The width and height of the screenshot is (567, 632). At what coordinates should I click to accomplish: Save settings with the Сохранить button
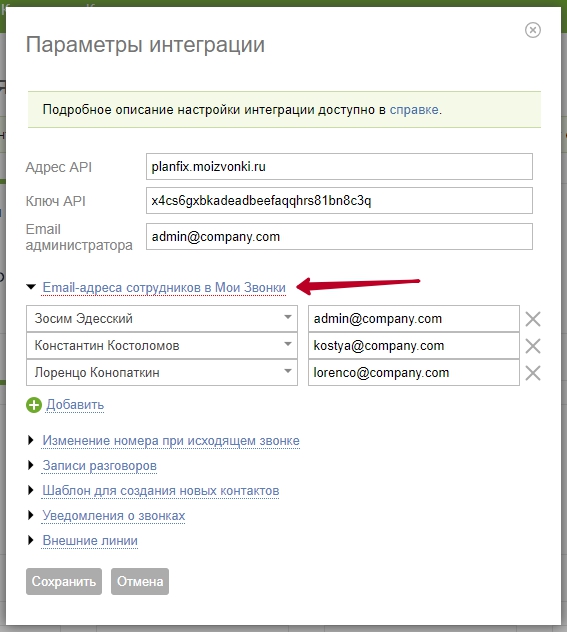(64, 581)
